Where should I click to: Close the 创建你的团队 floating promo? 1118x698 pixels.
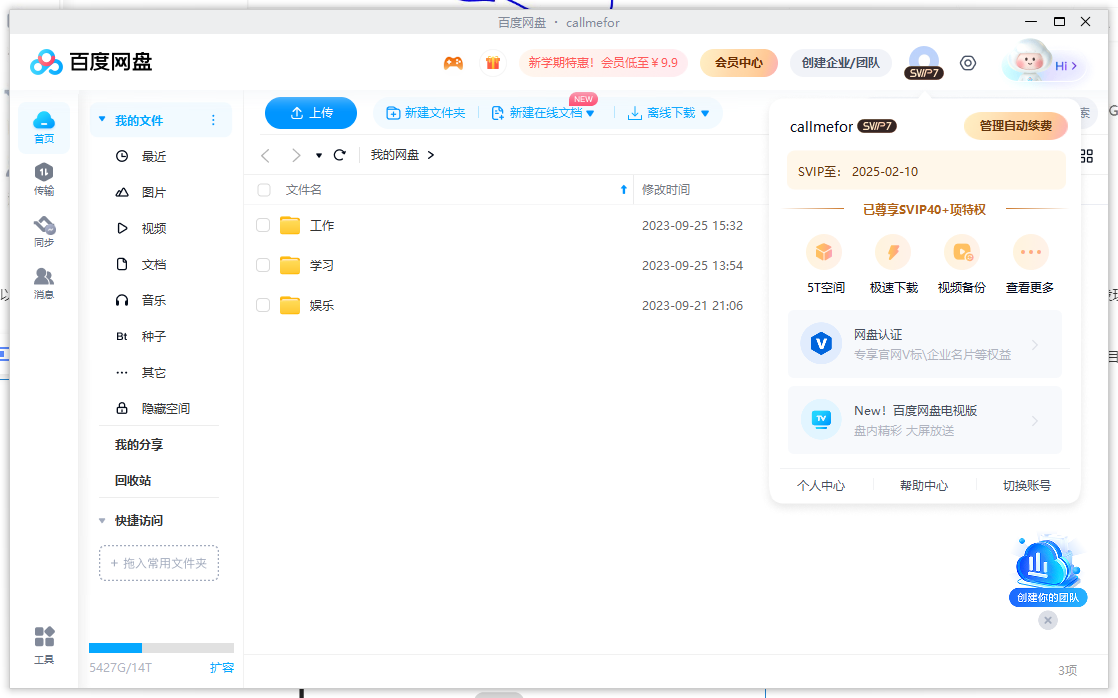[x=1047, y=620]
